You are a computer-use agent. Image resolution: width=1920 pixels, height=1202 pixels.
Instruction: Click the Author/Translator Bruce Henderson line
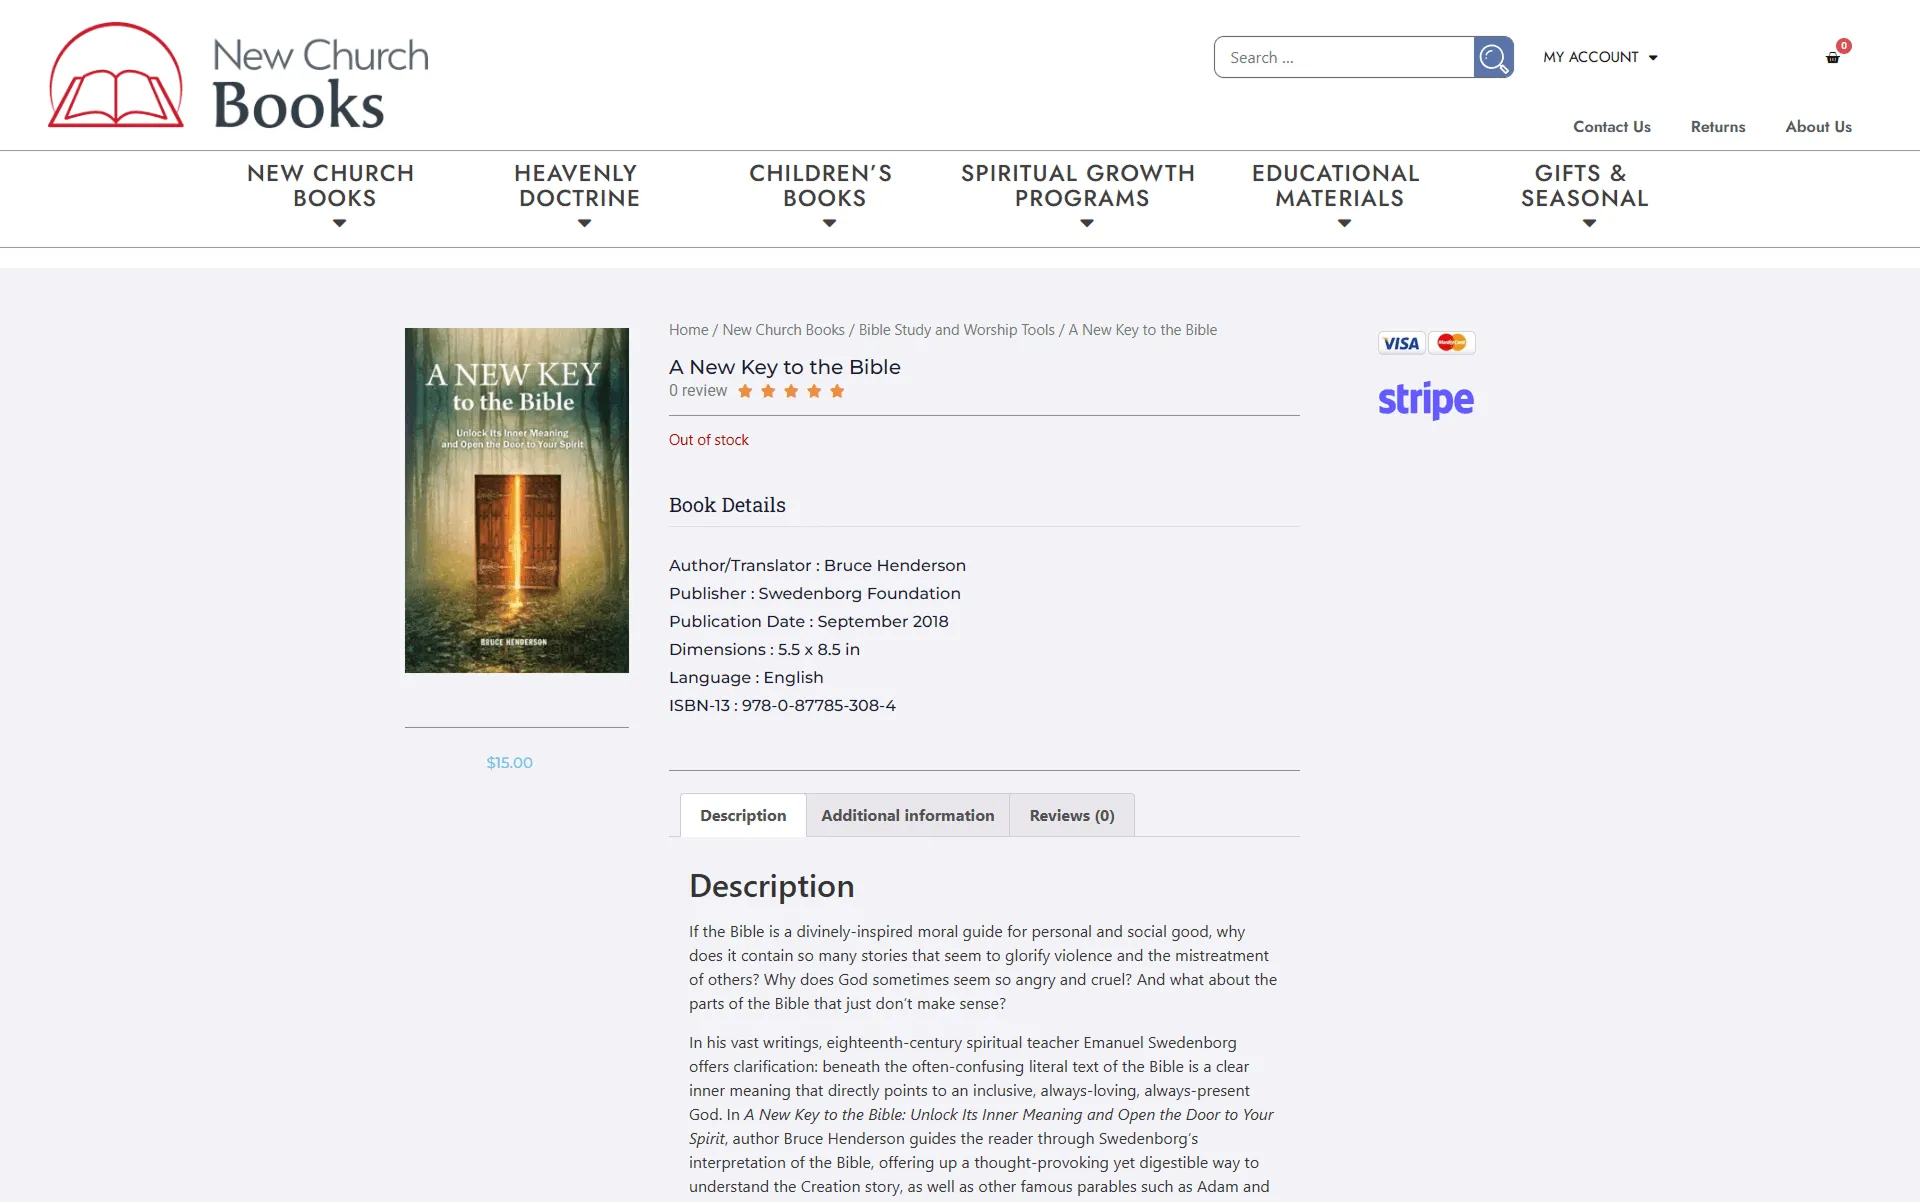click(817, 565)
